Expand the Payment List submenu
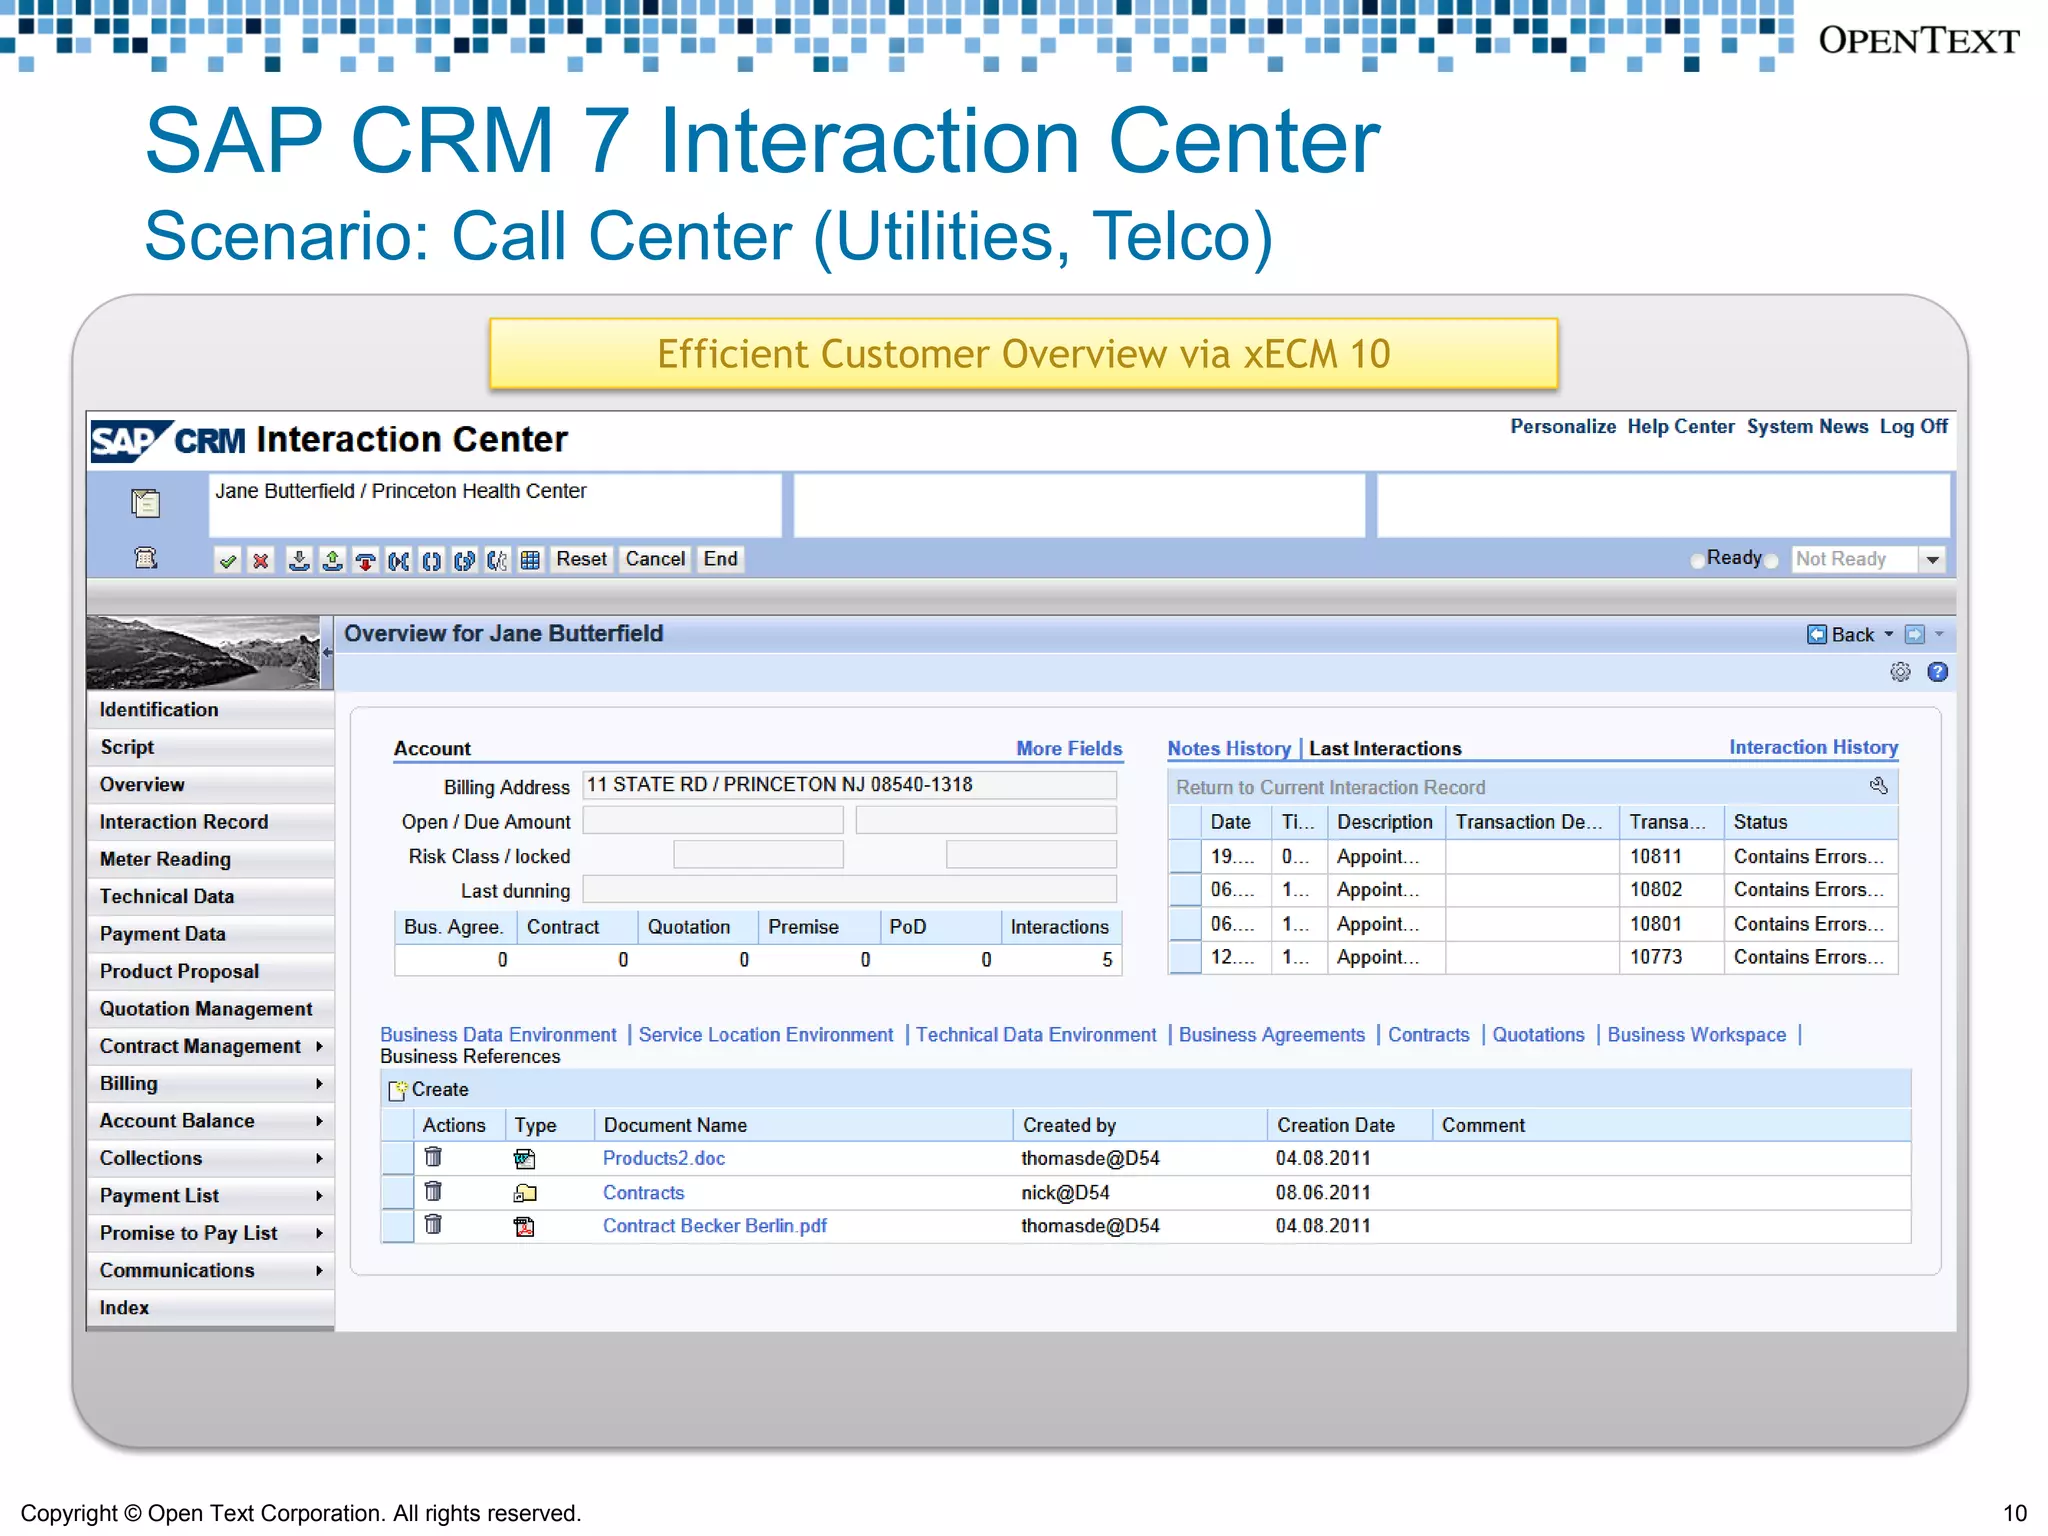The height and width of the screenshot is (1536, 2048). pos(319,1195)
